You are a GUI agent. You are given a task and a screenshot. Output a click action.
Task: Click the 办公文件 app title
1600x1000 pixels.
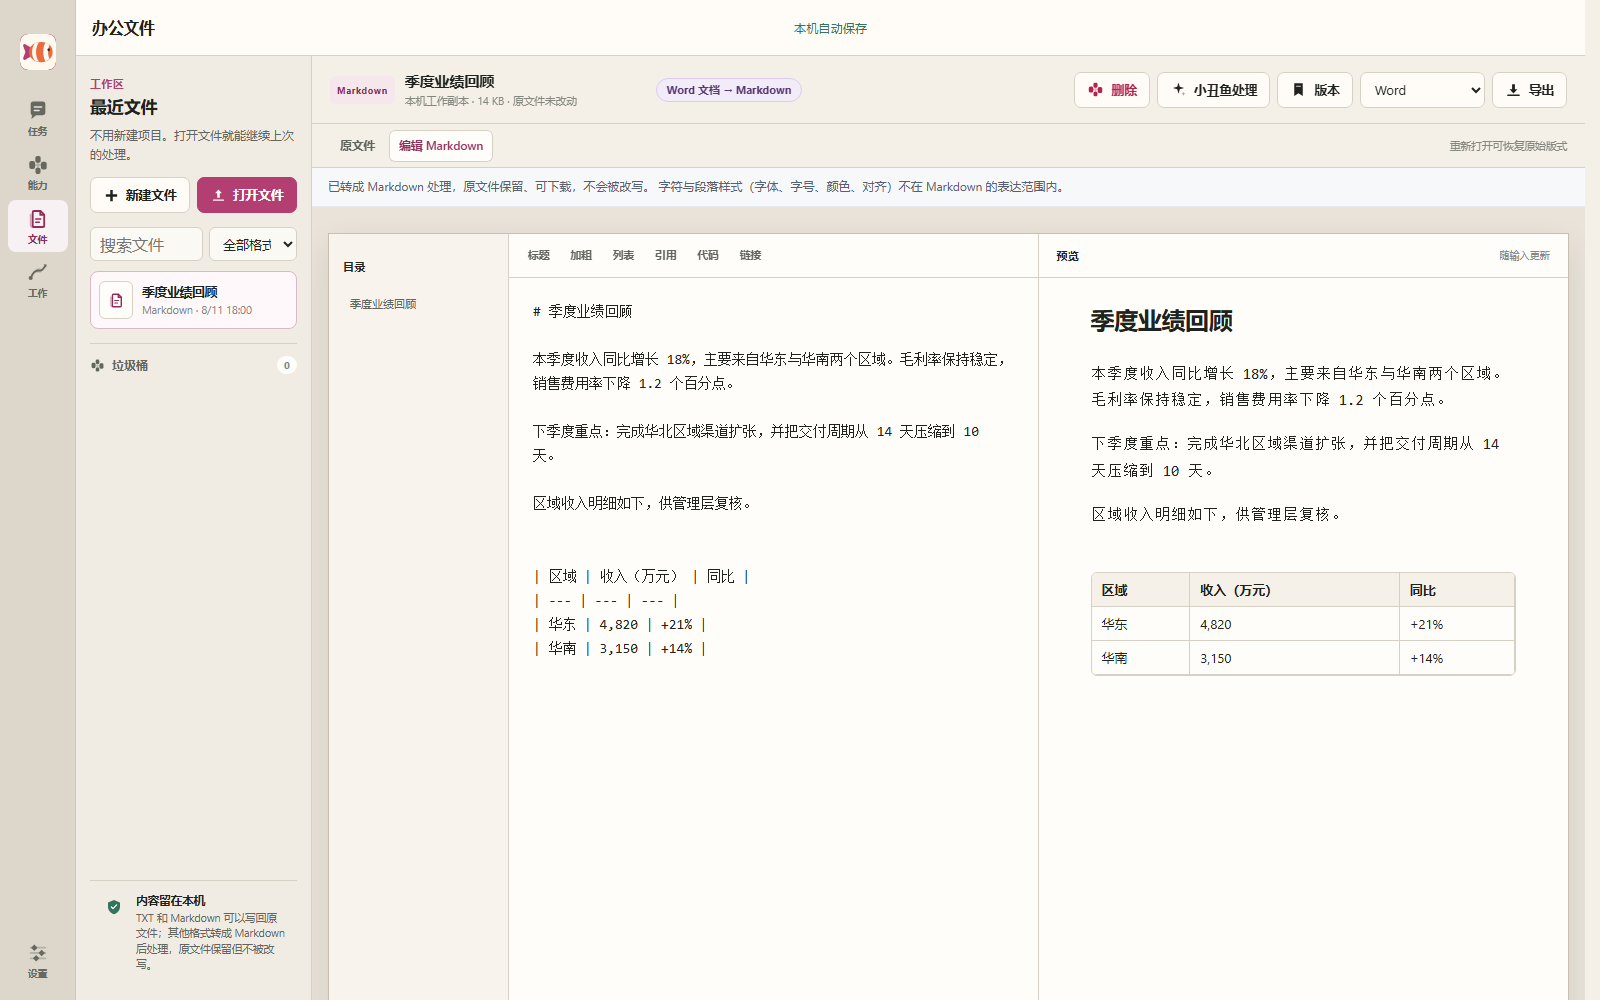[123, 28]
